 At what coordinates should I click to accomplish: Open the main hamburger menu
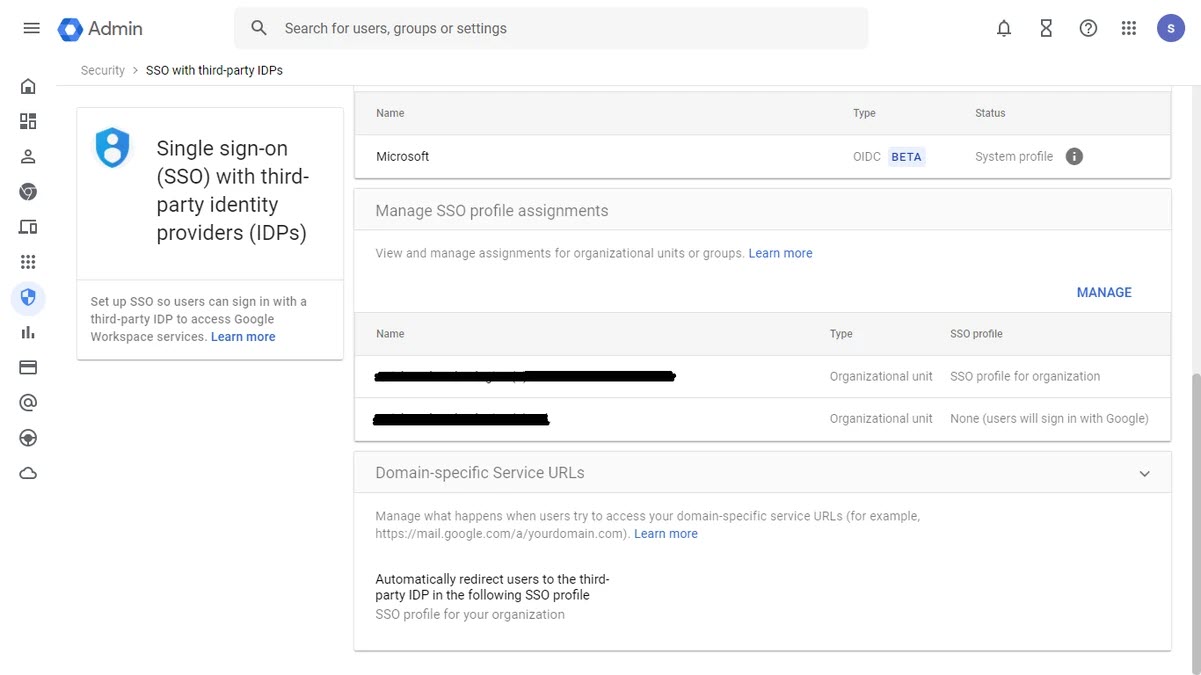(31, 28)
